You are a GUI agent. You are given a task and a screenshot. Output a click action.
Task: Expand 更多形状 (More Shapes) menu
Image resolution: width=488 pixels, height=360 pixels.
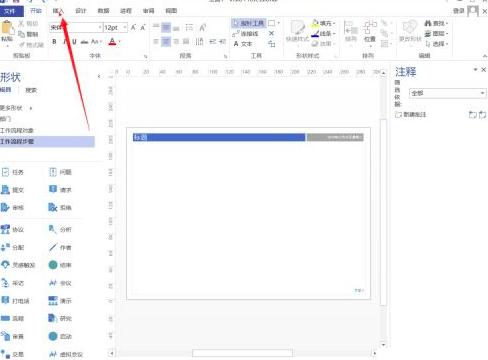(16, 108)
